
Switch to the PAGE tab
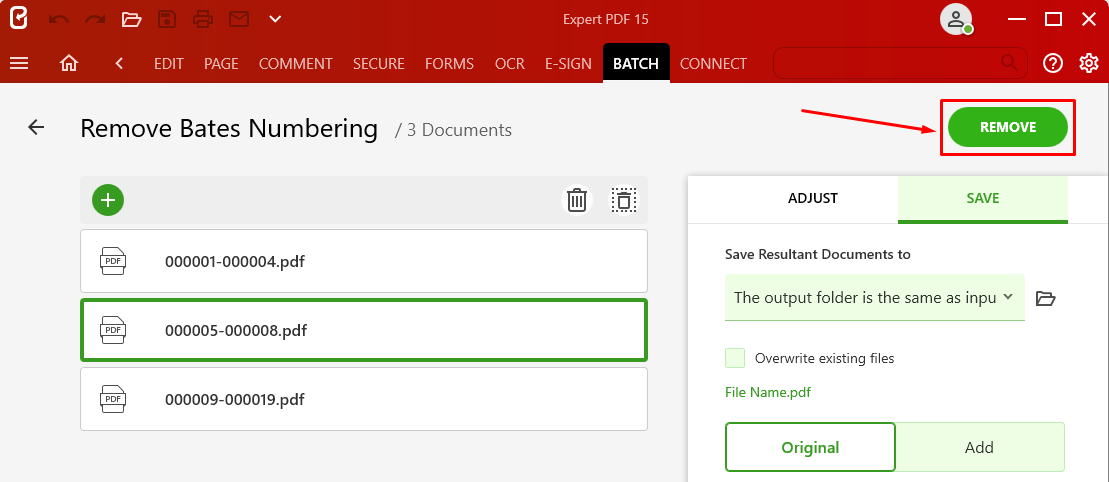221,64
